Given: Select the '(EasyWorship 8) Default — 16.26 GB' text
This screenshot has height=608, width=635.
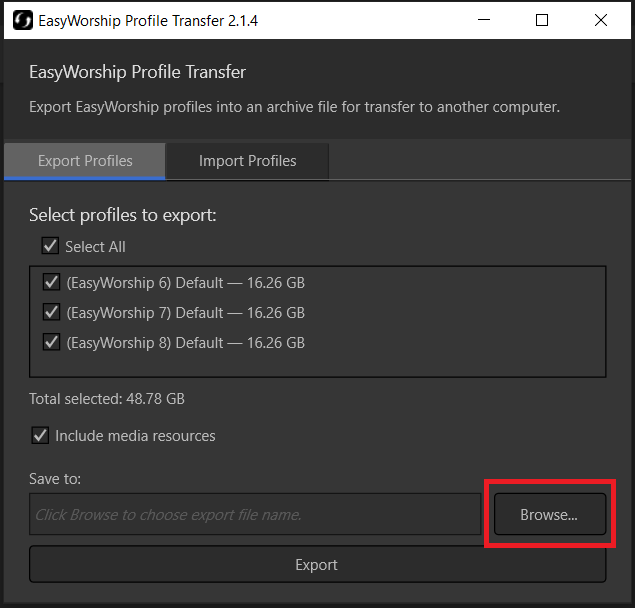Looking at the screenshot, I should tap(185, 343).
